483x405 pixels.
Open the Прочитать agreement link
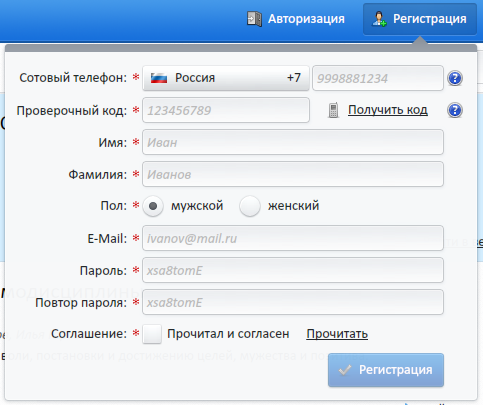click(x=337, y=334)
